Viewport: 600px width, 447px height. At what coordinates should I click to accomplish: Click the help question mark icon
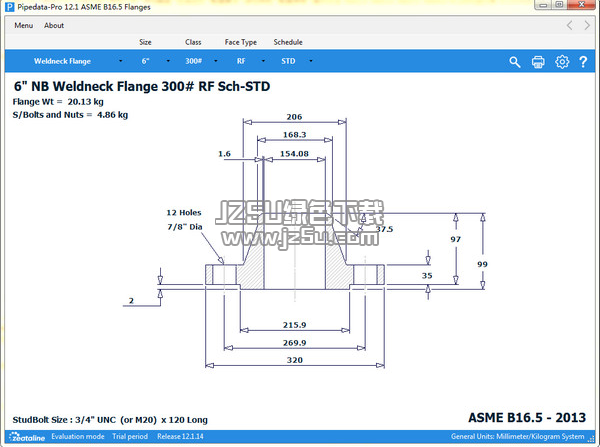click(x=583, y=62)
